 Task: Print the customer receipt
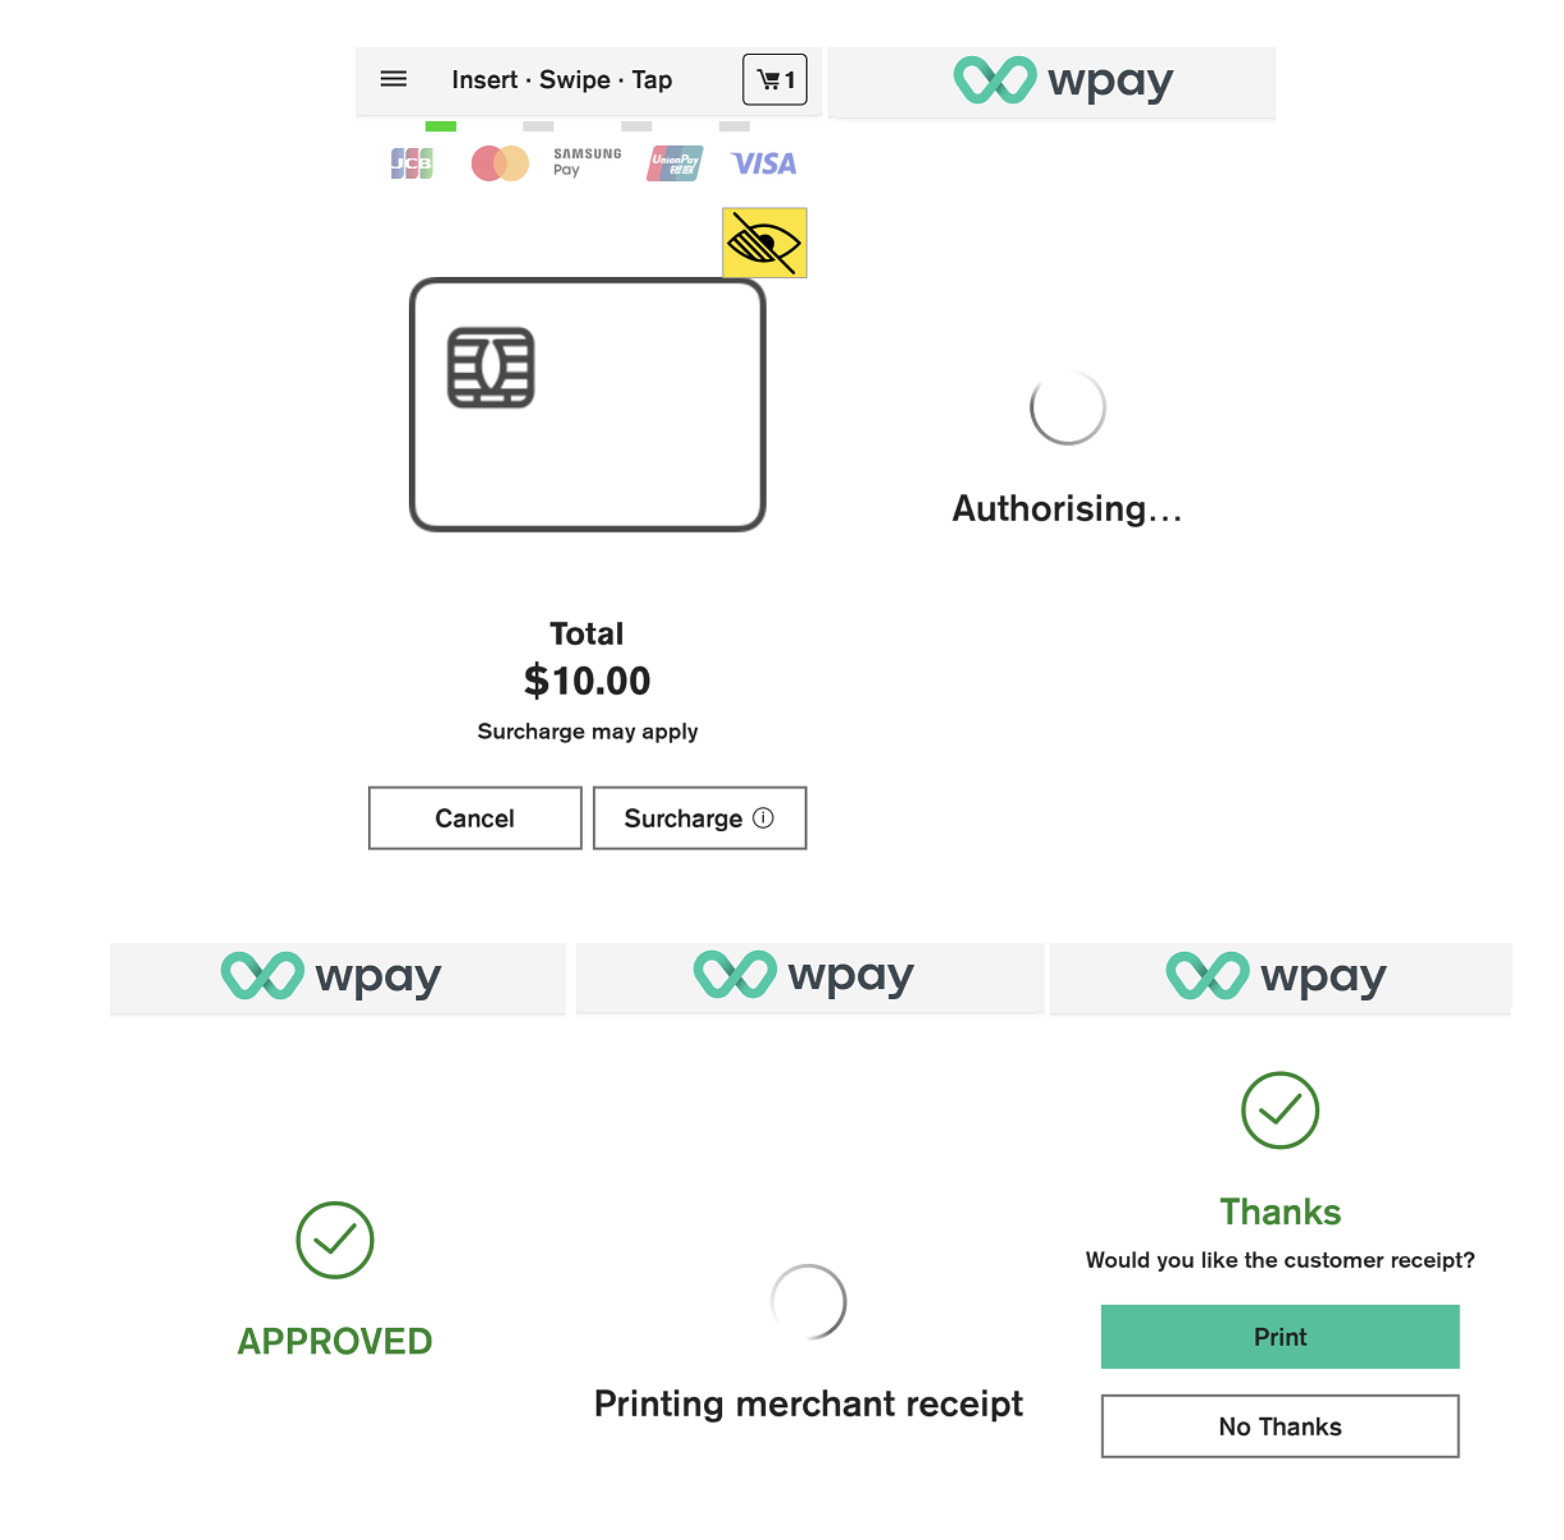click(x=1280, y=1337)
